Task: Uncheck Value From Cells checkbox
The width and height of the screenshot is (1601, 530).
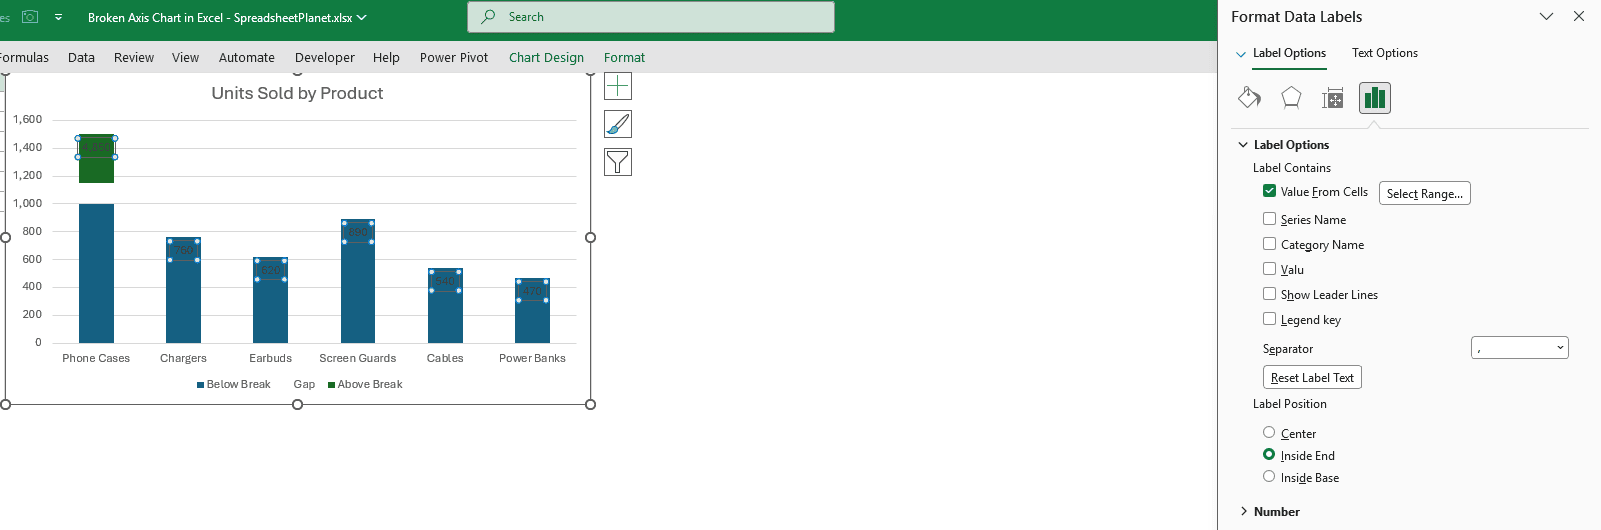Action: click(1269, 191)
